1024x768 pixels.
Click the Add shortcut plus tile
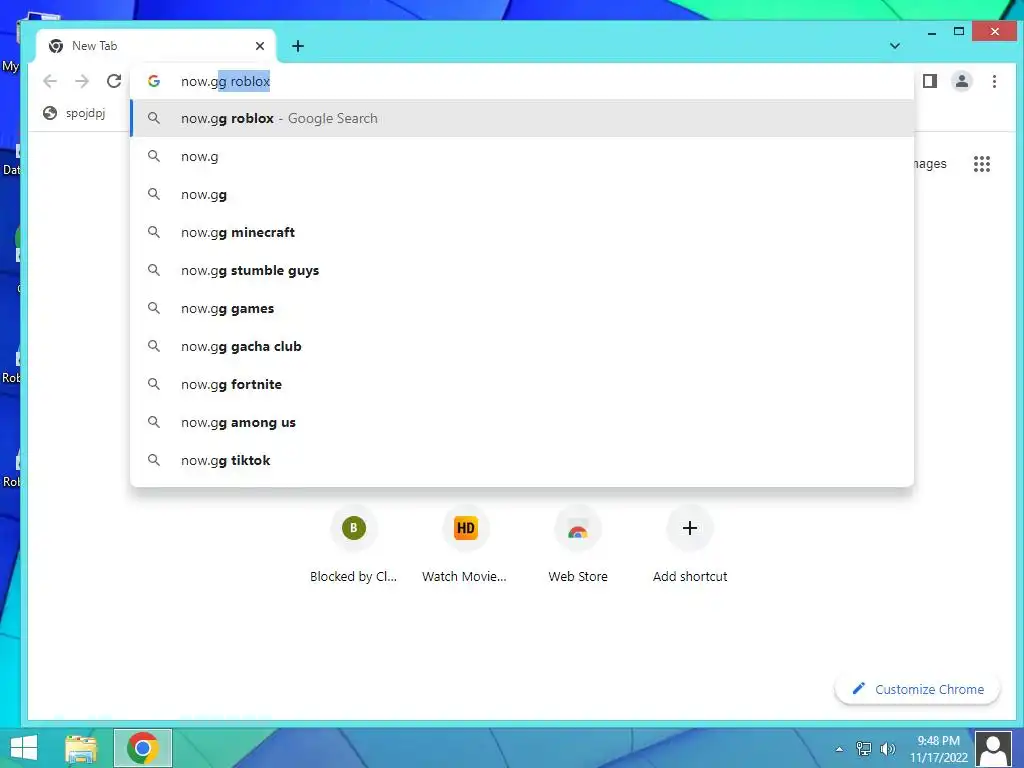click(690, 545)
